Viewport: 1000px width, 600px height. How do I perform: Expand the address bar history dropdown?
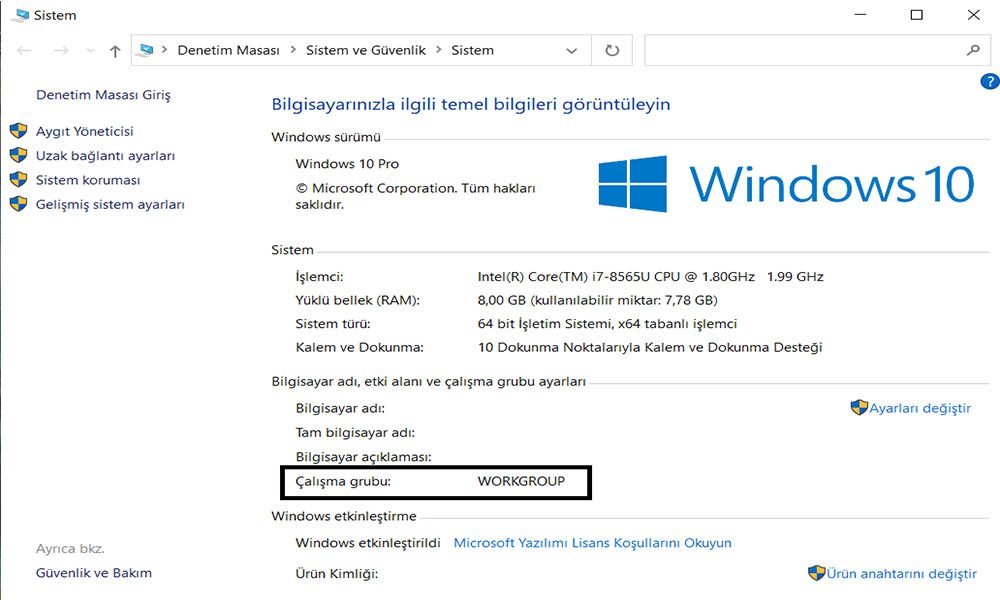point(571,50)
